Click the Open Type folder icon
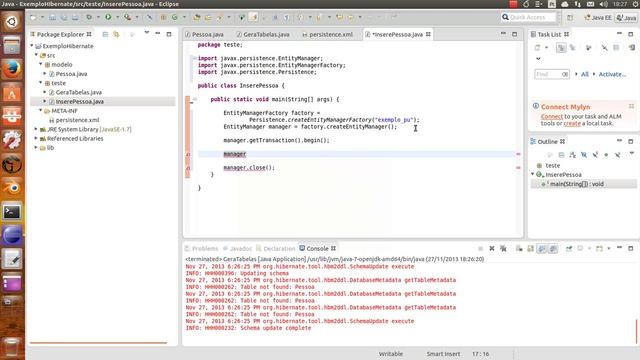The height and width of the screenshot is (360, 640). tap(197, 17)
